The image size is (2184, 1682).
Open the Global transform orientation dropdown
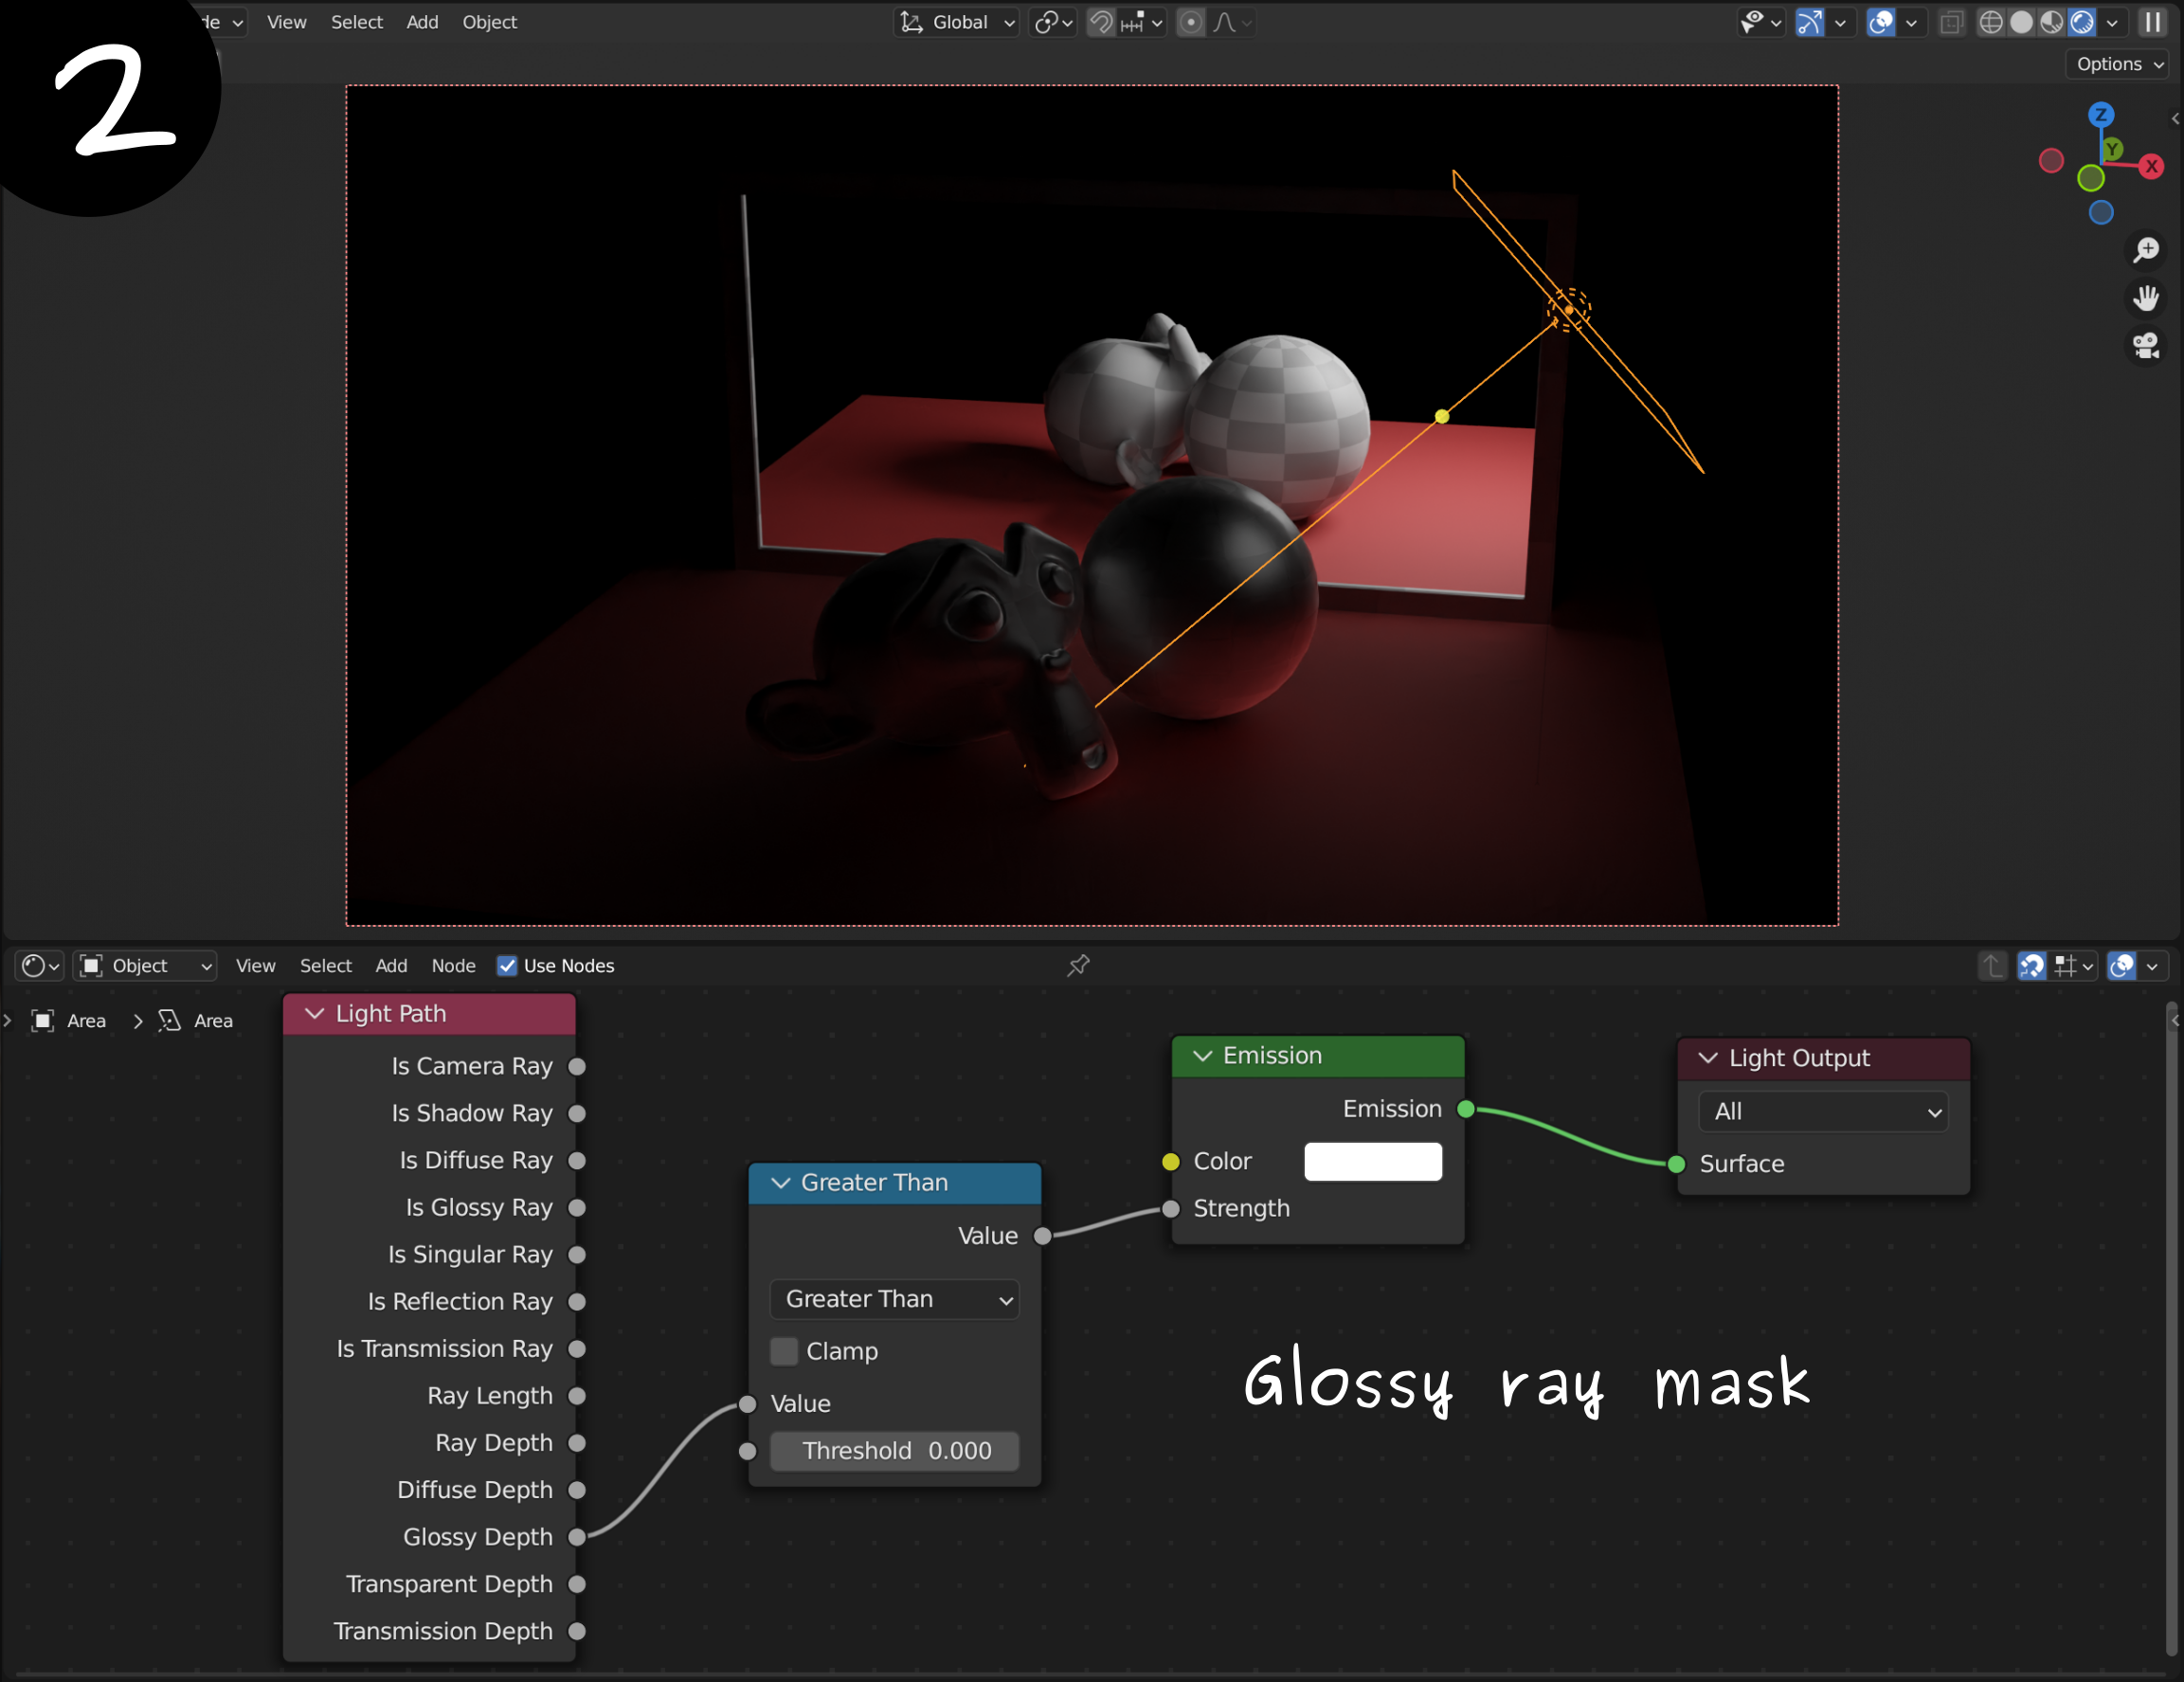pyautogui.click(x=956, y=22)
